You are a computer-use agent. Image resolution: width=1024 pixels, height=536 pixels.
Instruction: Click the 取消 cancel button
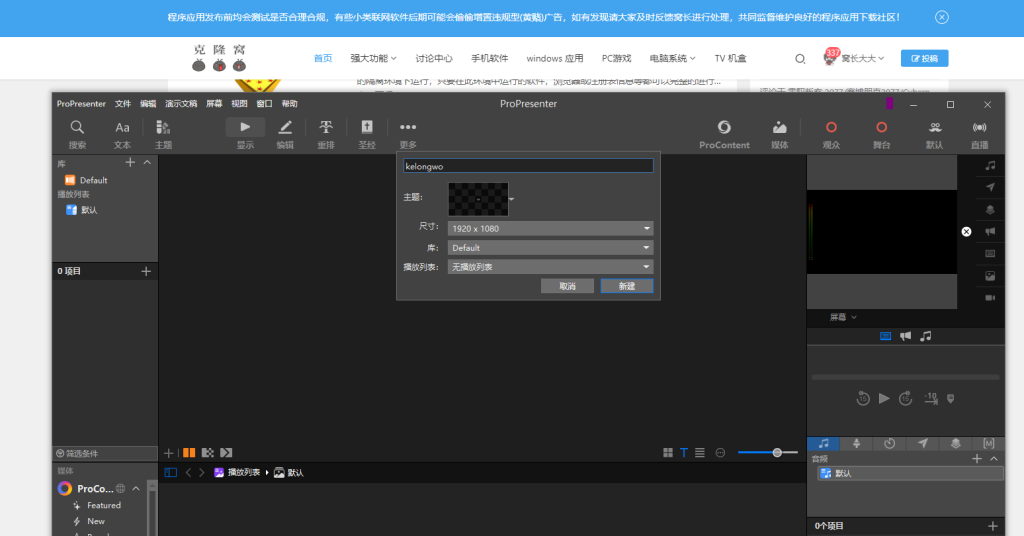[x=567, y=286]
